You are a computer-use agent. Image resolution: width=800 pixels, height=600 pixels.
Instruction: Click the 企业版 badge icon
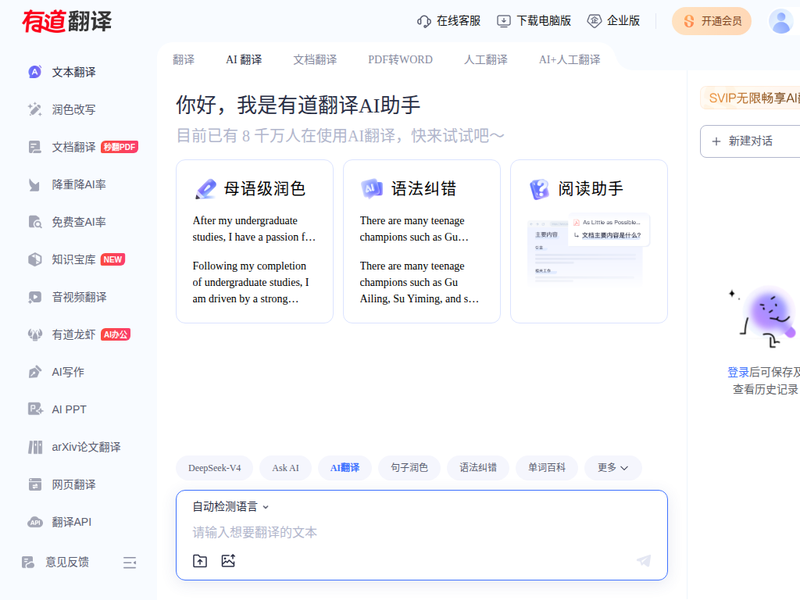(594, 21)
